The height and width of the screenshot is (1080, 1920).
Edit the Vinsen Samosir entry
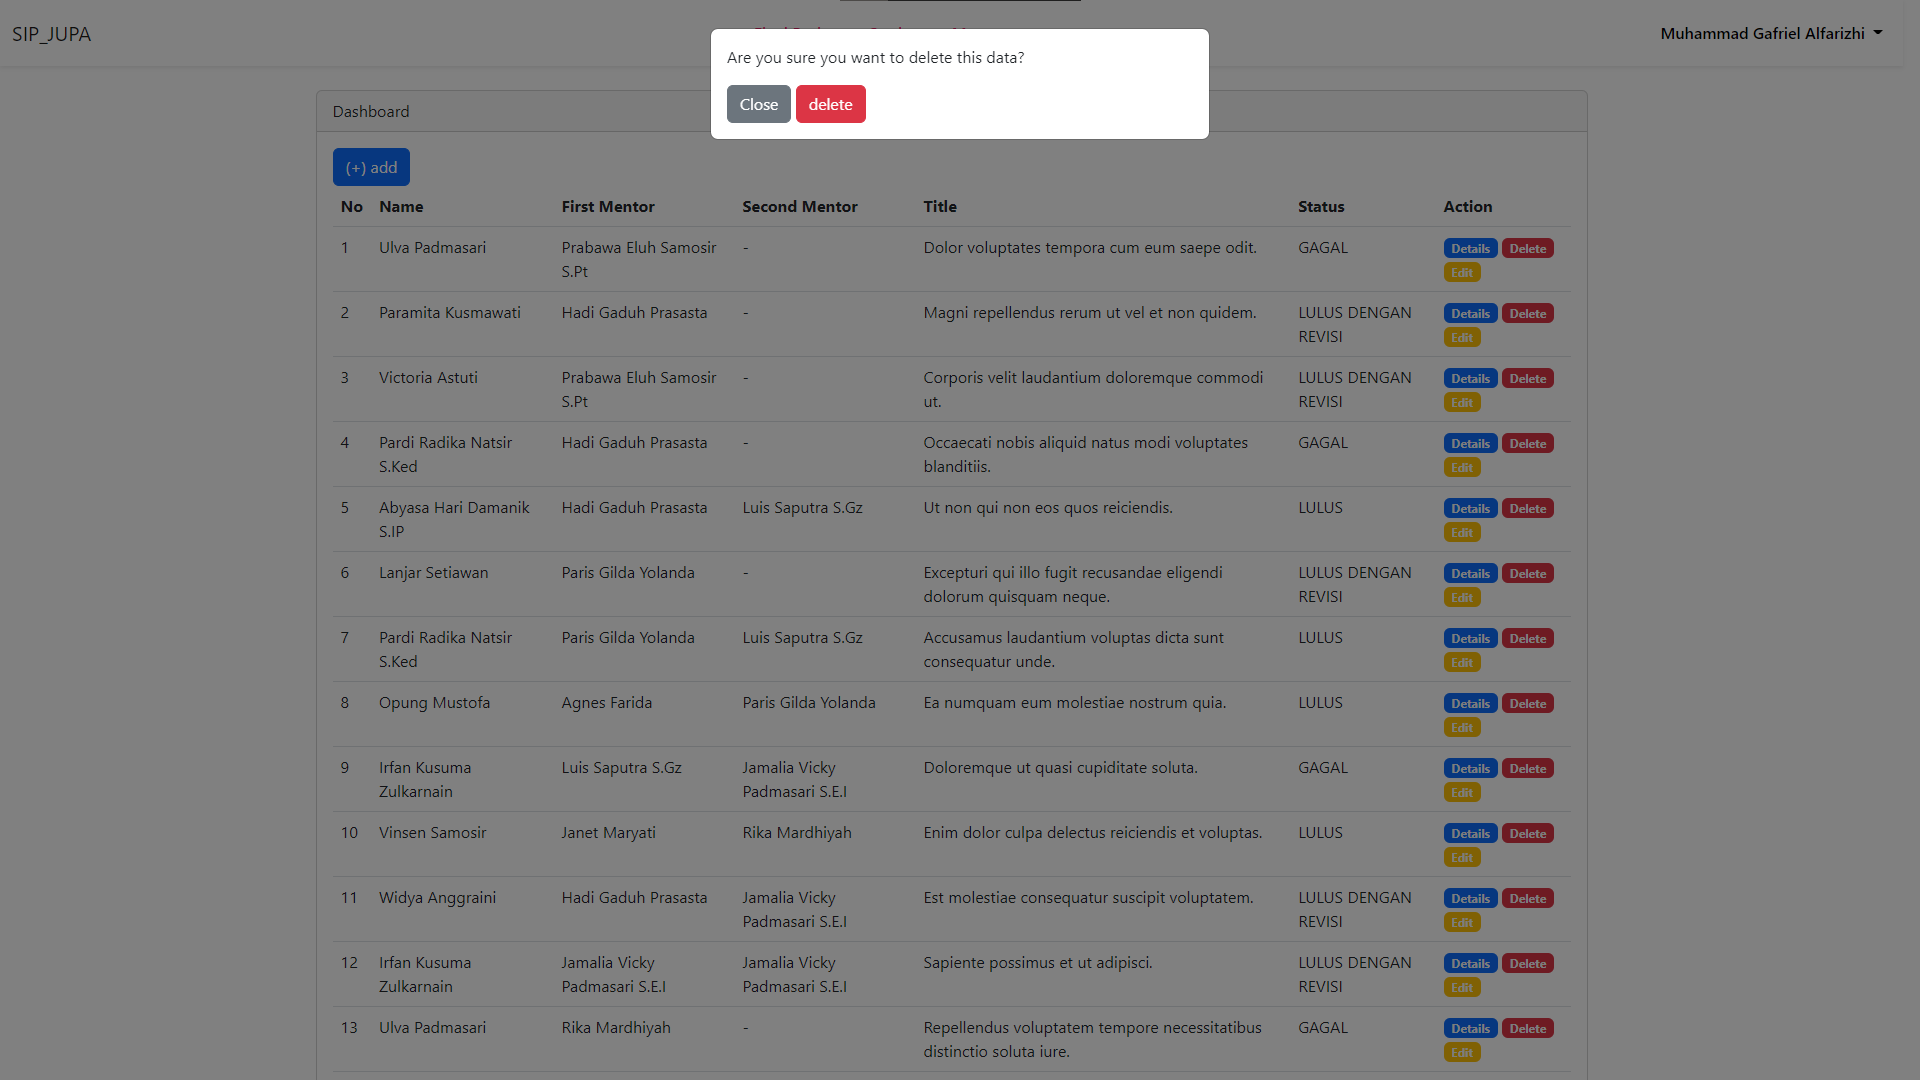[x=1461, y=856]
